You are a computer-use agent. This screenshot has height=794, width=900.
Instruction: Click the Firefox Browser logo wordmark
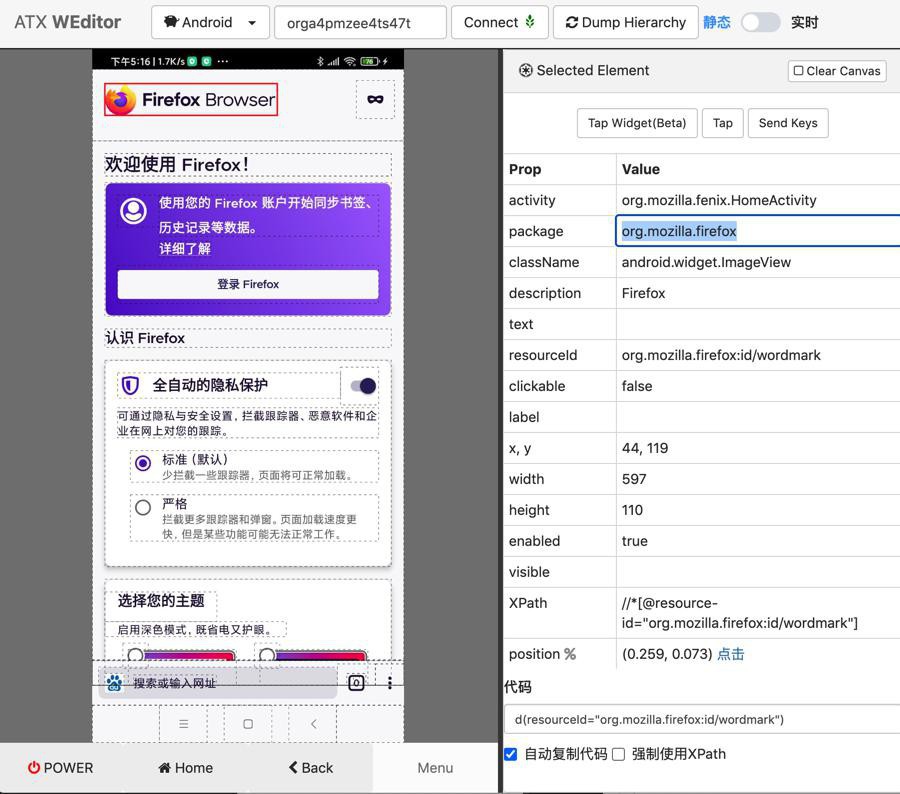tap(191, 99)
